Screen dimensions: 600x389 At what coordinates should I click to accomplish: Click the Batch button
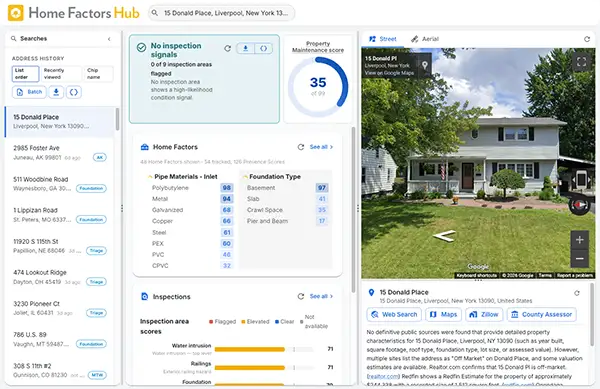(x=29, y=92)
